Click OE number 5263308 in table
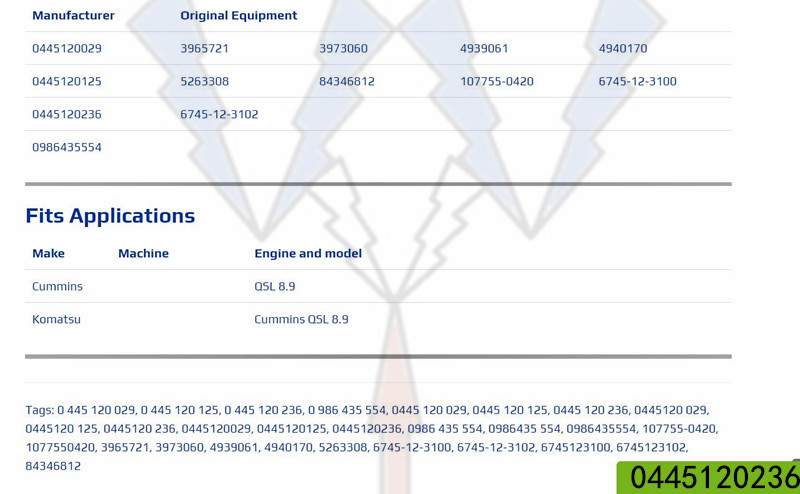Screen dimensions: 800x494 (204, 81)
